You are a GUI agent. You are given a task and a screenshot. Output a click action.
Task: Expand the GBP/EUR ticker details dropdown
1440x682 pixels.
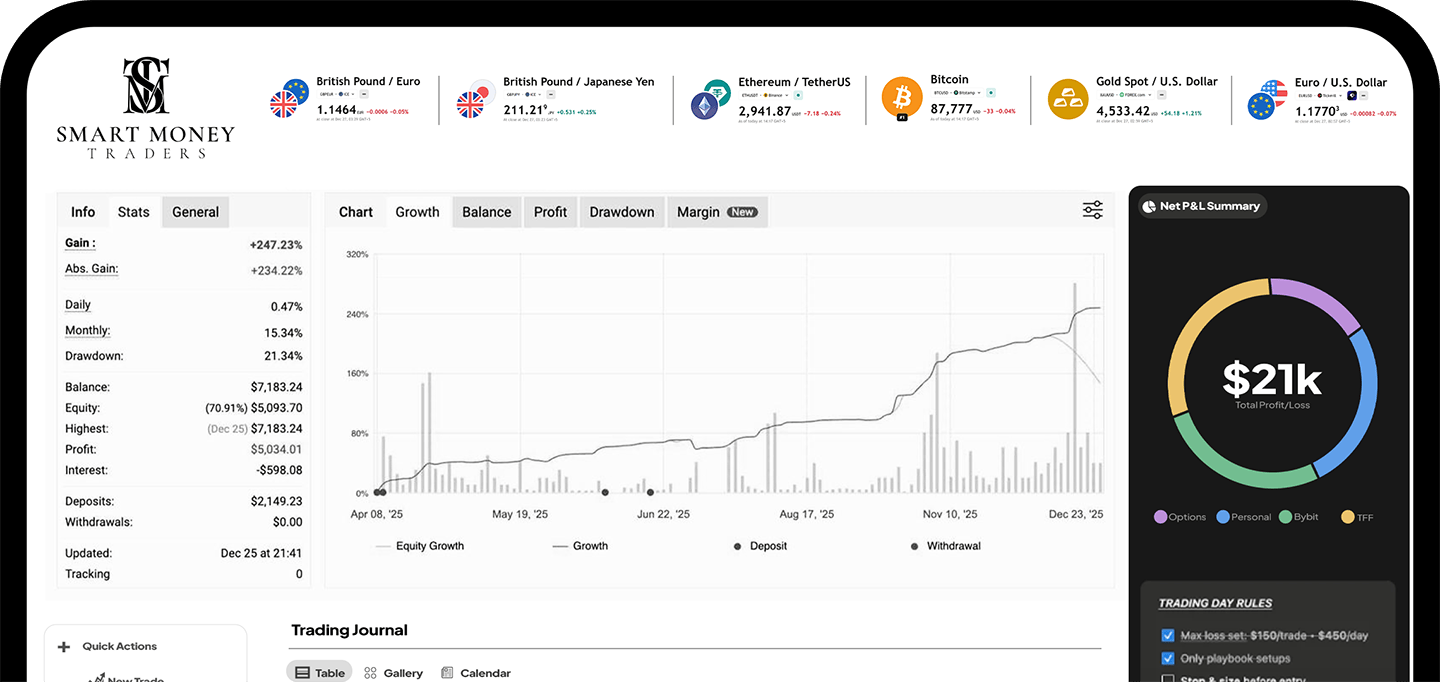[x=353, y=93]
